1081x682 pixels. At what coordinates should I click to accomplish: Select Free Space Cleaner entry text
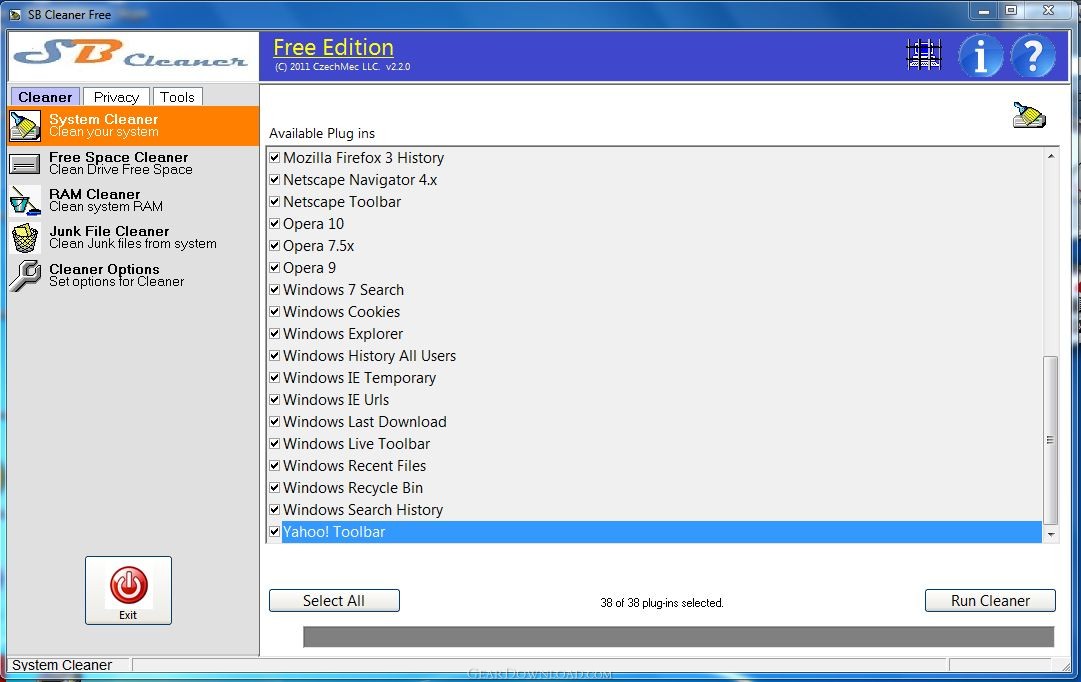coord(121,163)
